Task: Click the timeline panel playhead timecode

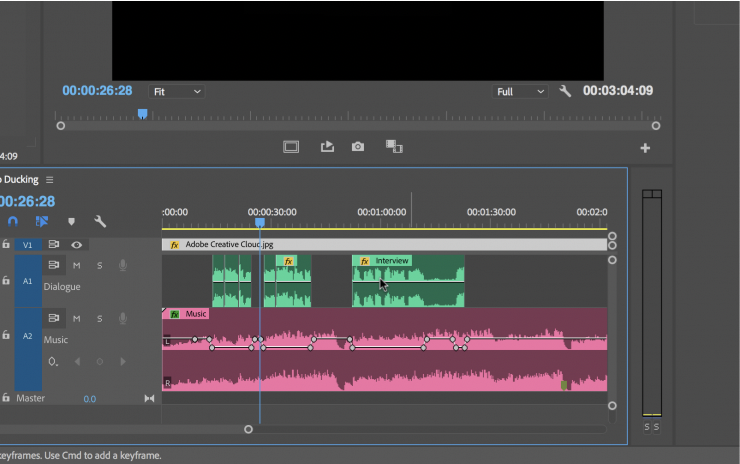Action: pyautogui.click(x=27, y=202)
